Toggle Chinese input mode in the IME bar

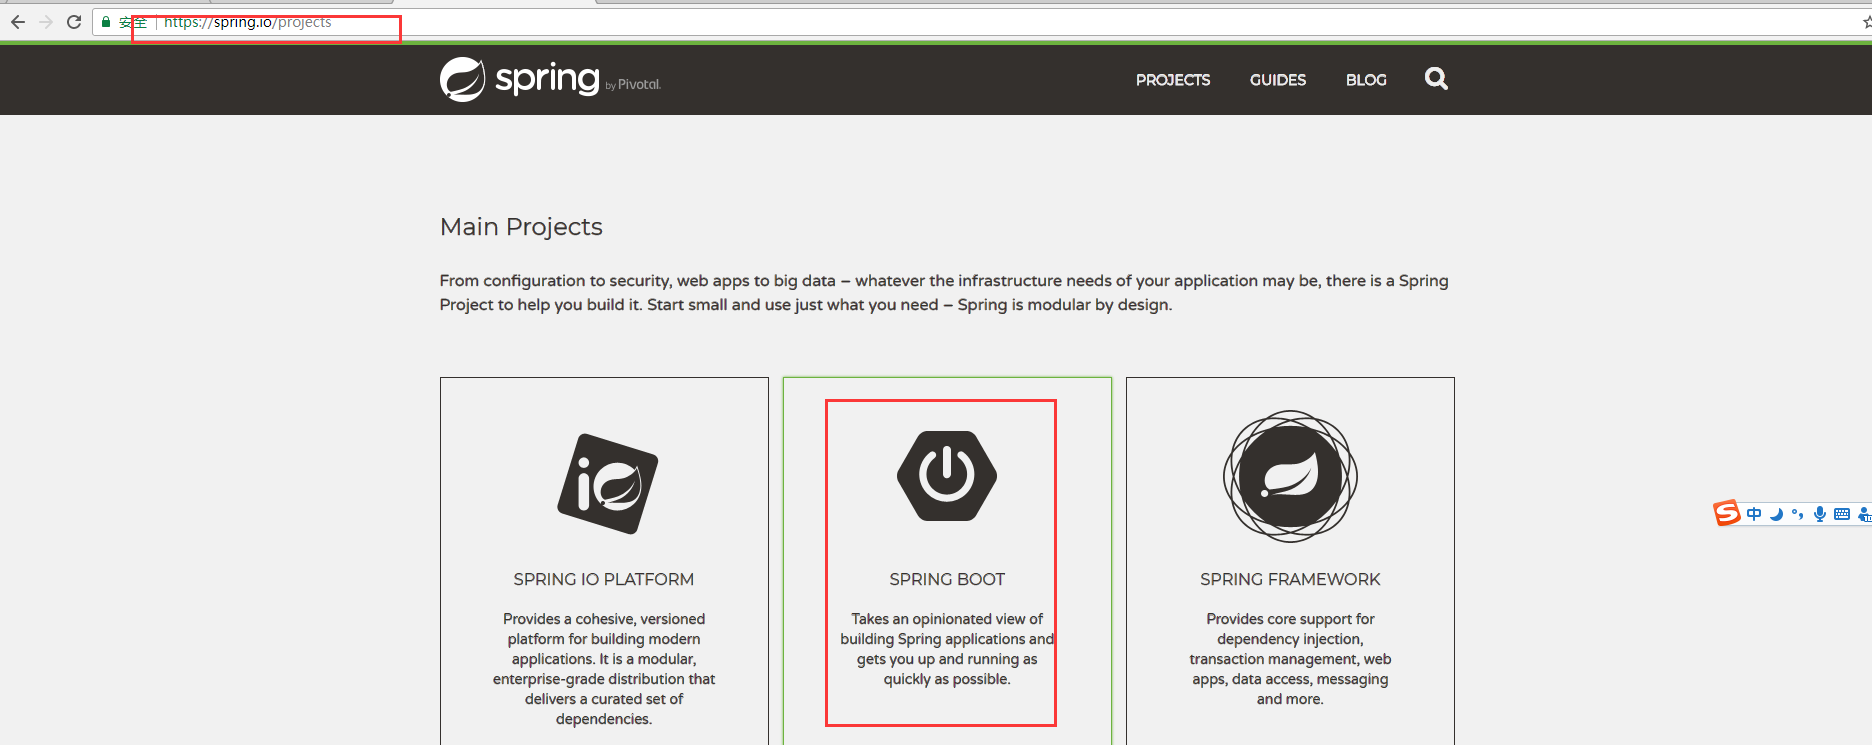(1754, 514)
